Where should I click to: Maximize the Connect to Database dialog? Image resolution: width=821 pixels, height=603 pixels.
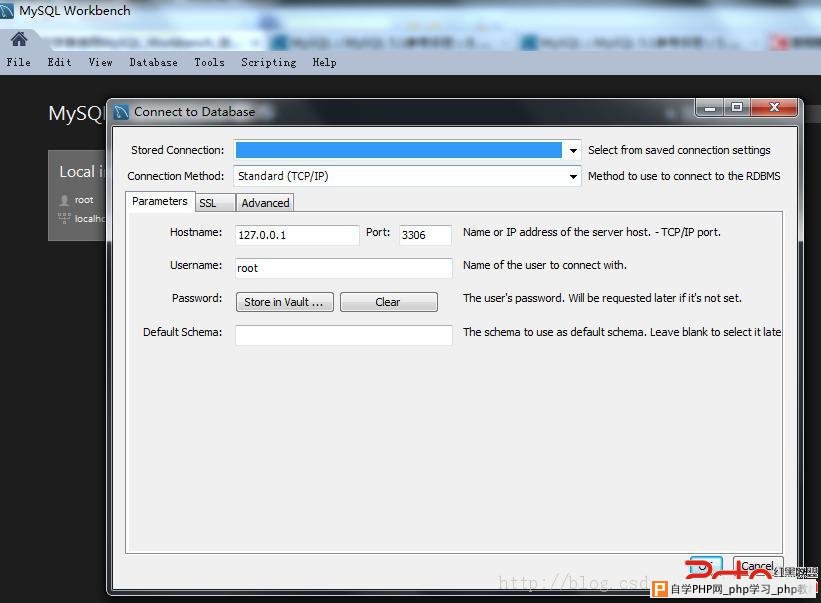(x=737, y=108)
